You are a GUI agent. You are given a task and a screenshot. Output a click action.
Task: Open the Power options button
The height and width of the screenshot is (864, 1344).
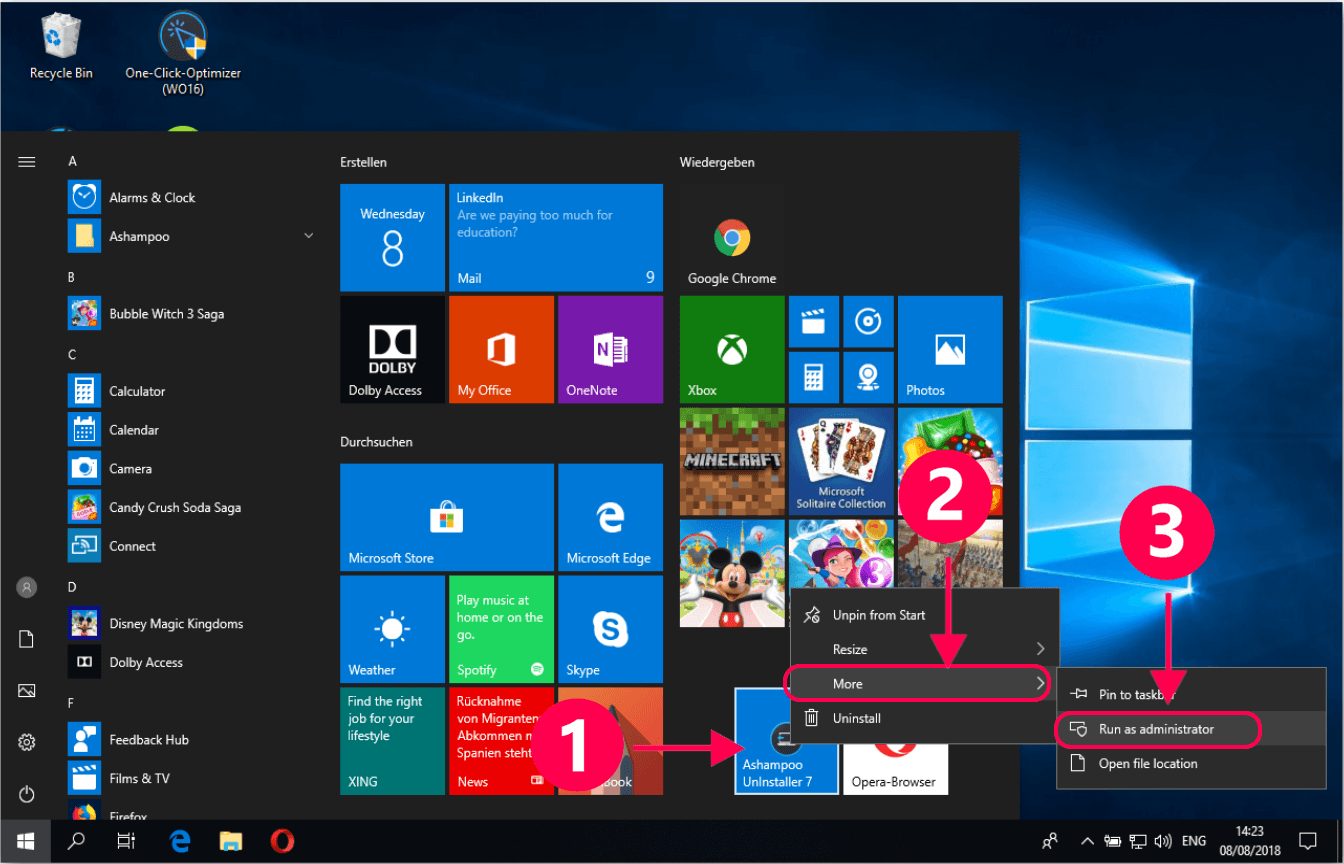[x=27, y=794]
